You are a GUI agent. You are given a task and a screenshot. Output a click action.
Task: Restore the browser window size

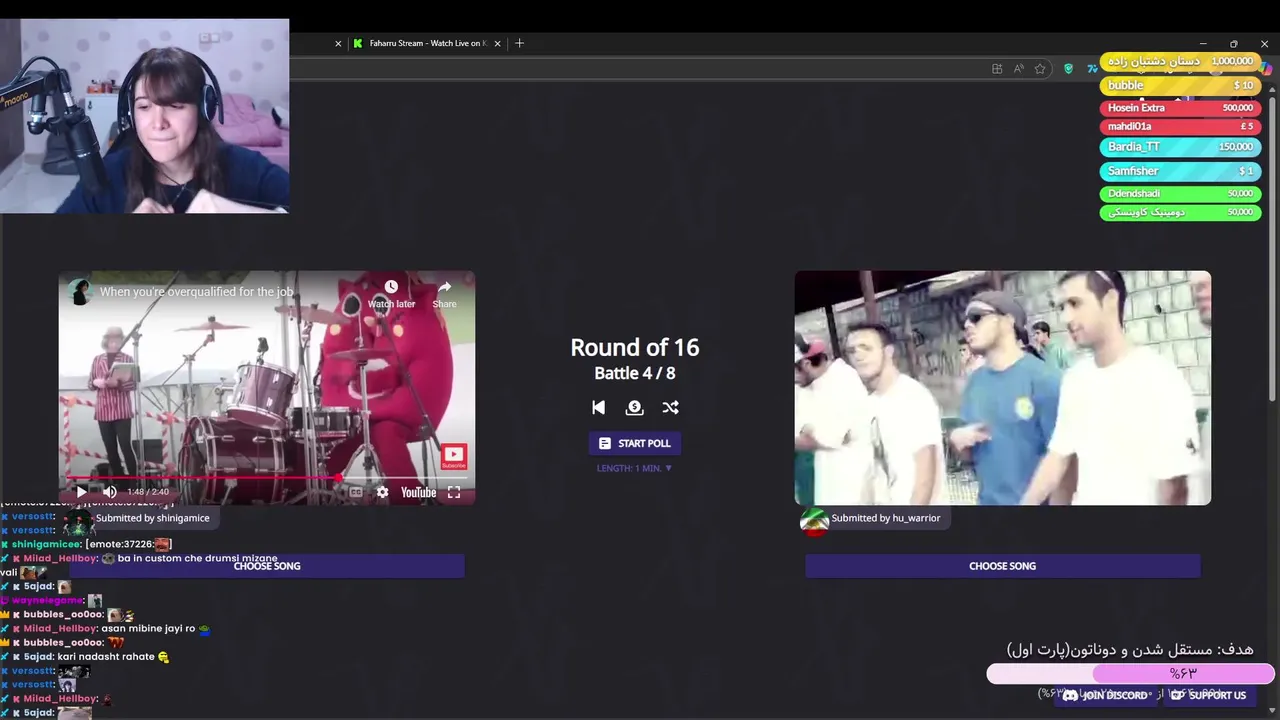(1234, 43)
